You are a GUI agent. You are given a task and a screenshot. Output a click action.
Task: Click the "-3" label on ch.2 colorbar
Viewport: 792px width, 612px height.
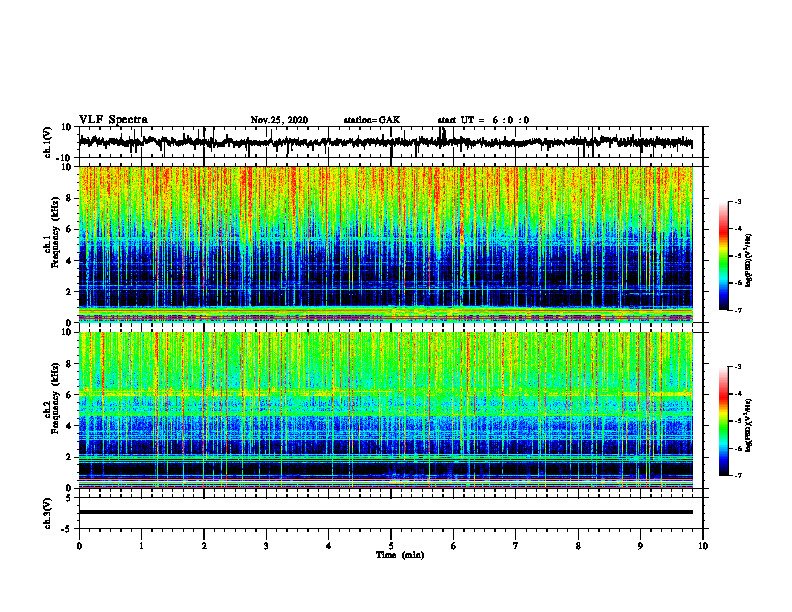pyautogui.click(x=738, y=367)
